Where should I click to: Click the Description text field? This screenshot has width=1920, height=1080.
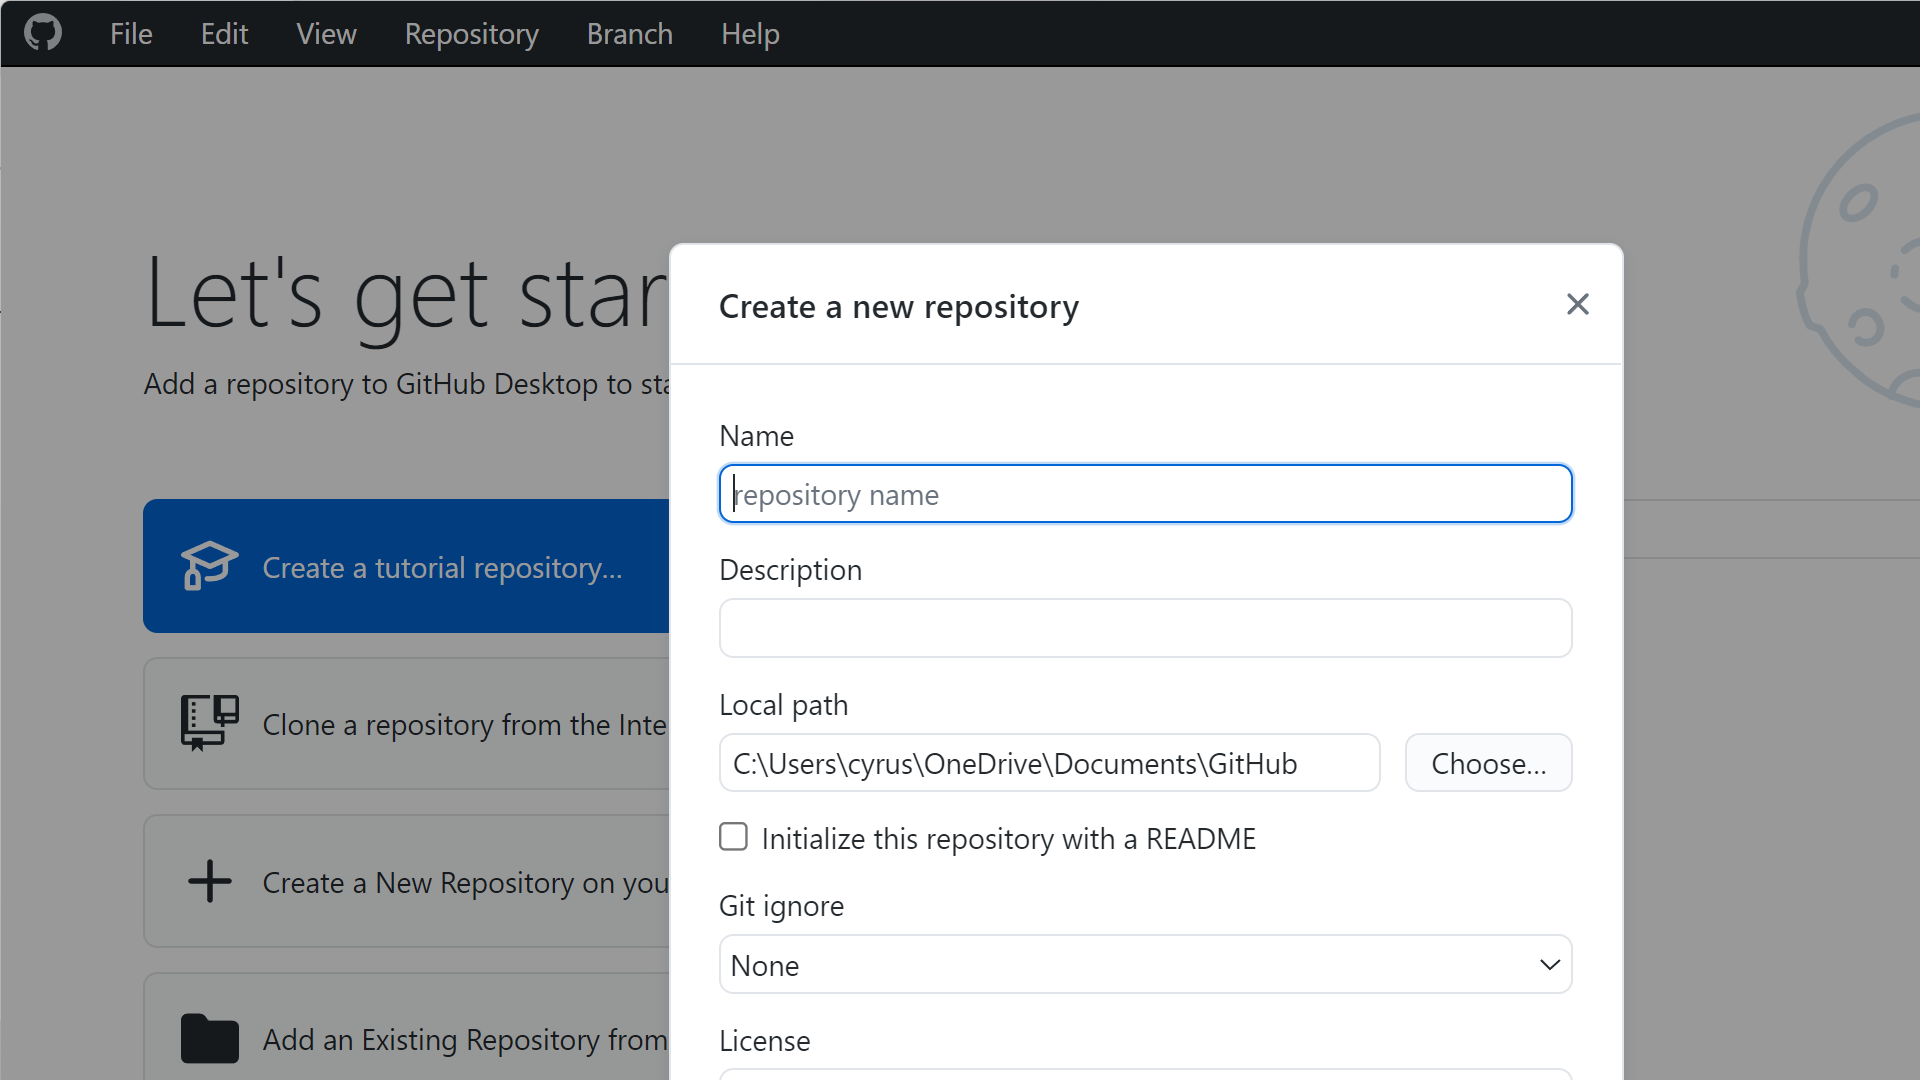click(x=1145, y=628)
